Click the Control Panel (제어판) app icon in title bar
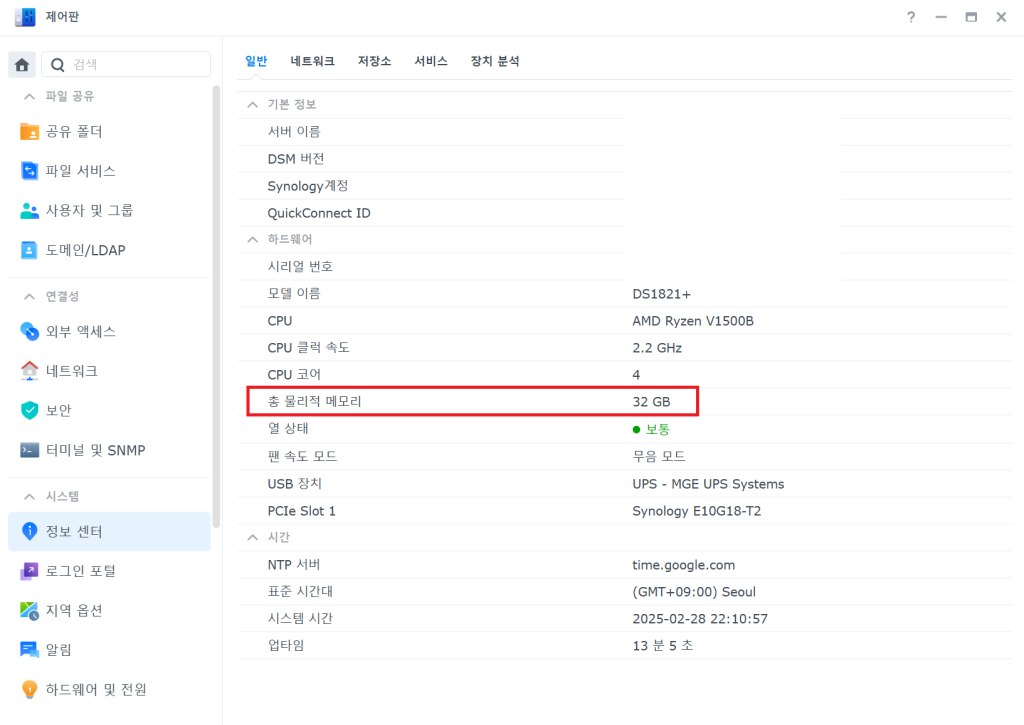Screen dimensions: 1024x725 coord(25,17)
